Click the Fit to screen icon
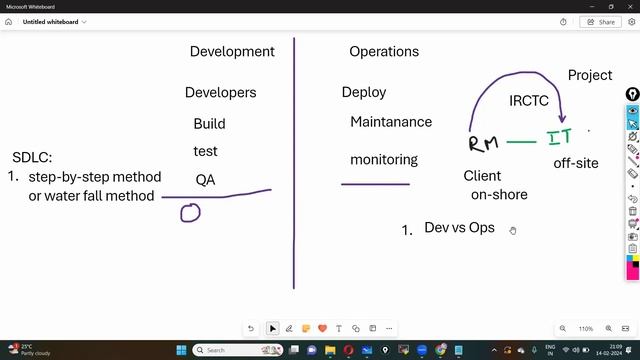 click(625, 329)
